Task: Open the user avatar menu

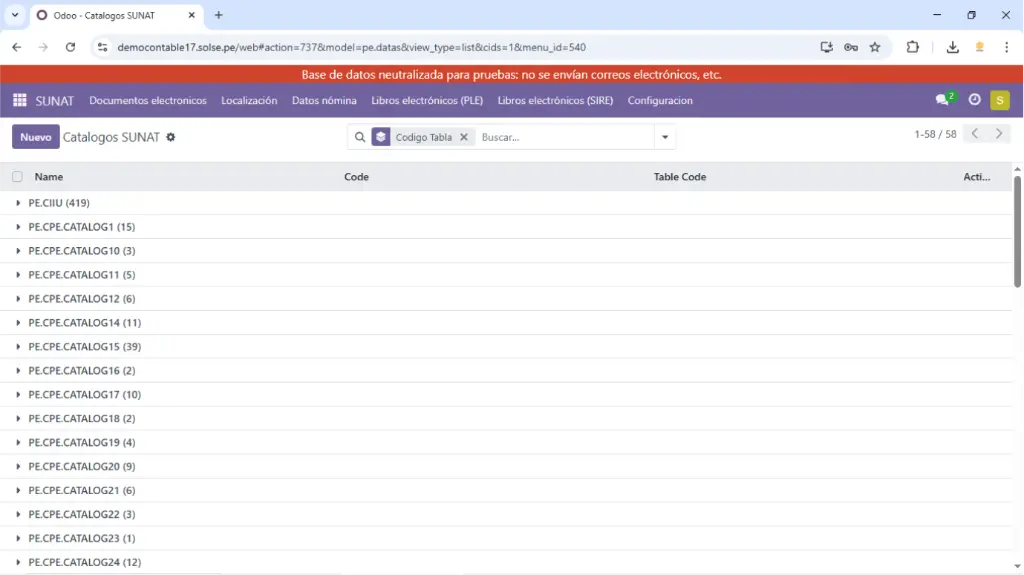Action: [999, 100]
